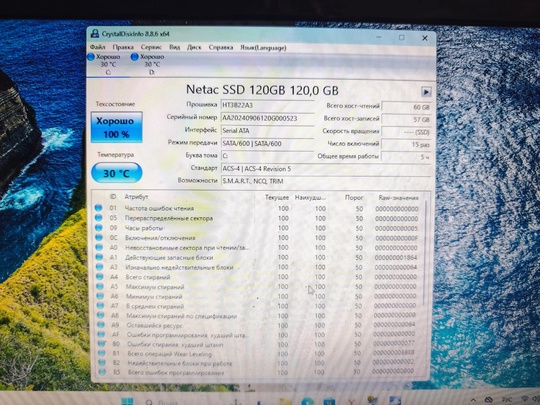
Task: Click the Интерфейс field Serial ATA
Action: 267,131
